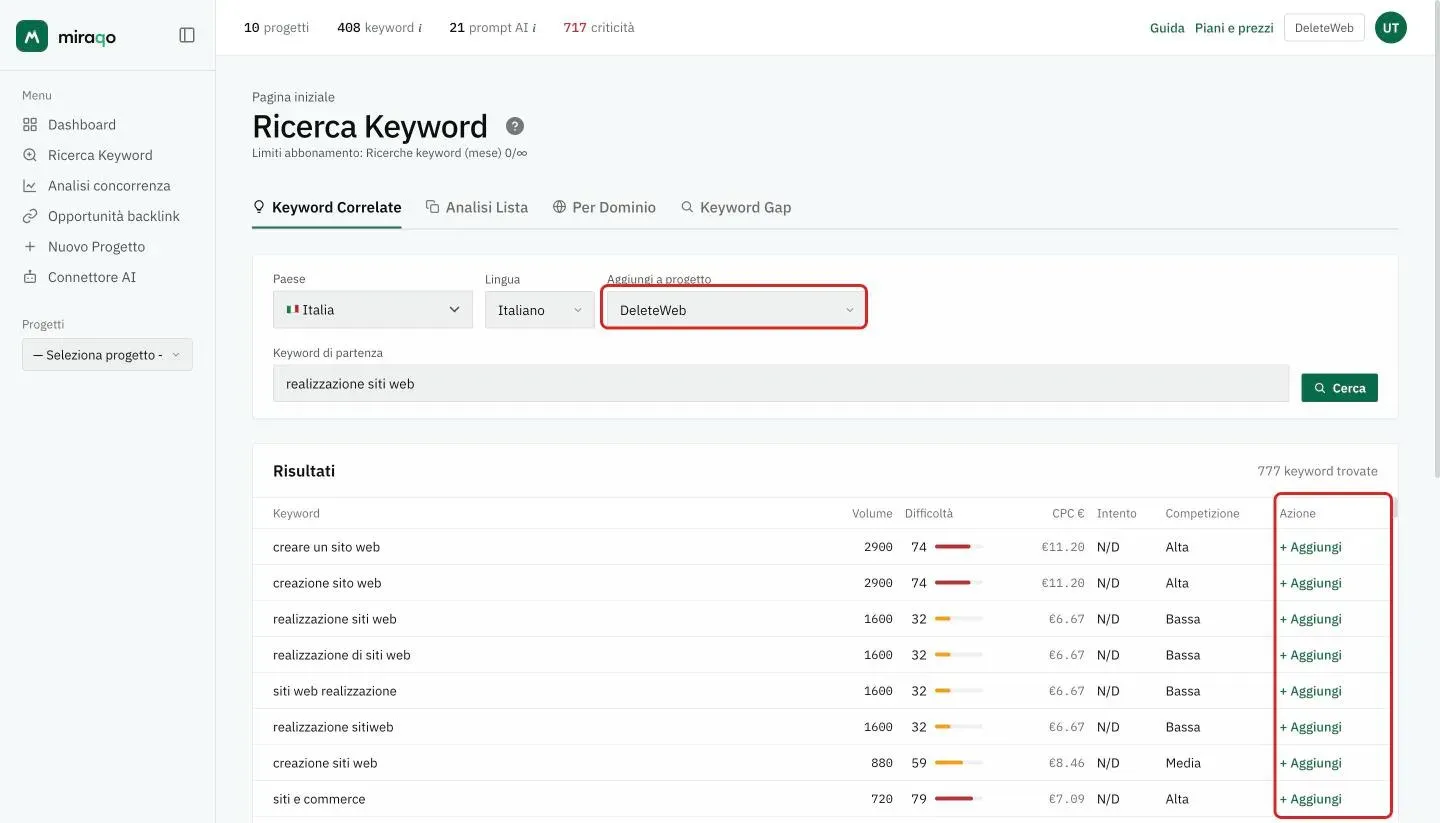Click the Pagina iniziale breadcrumb
Image resolution: width=1440 pixels, height=823 pixels.
293,97
